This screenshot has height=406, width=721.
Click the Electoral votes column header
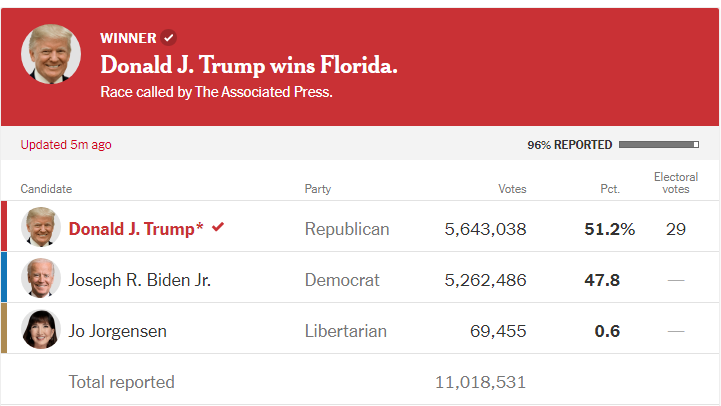point(676,183)
